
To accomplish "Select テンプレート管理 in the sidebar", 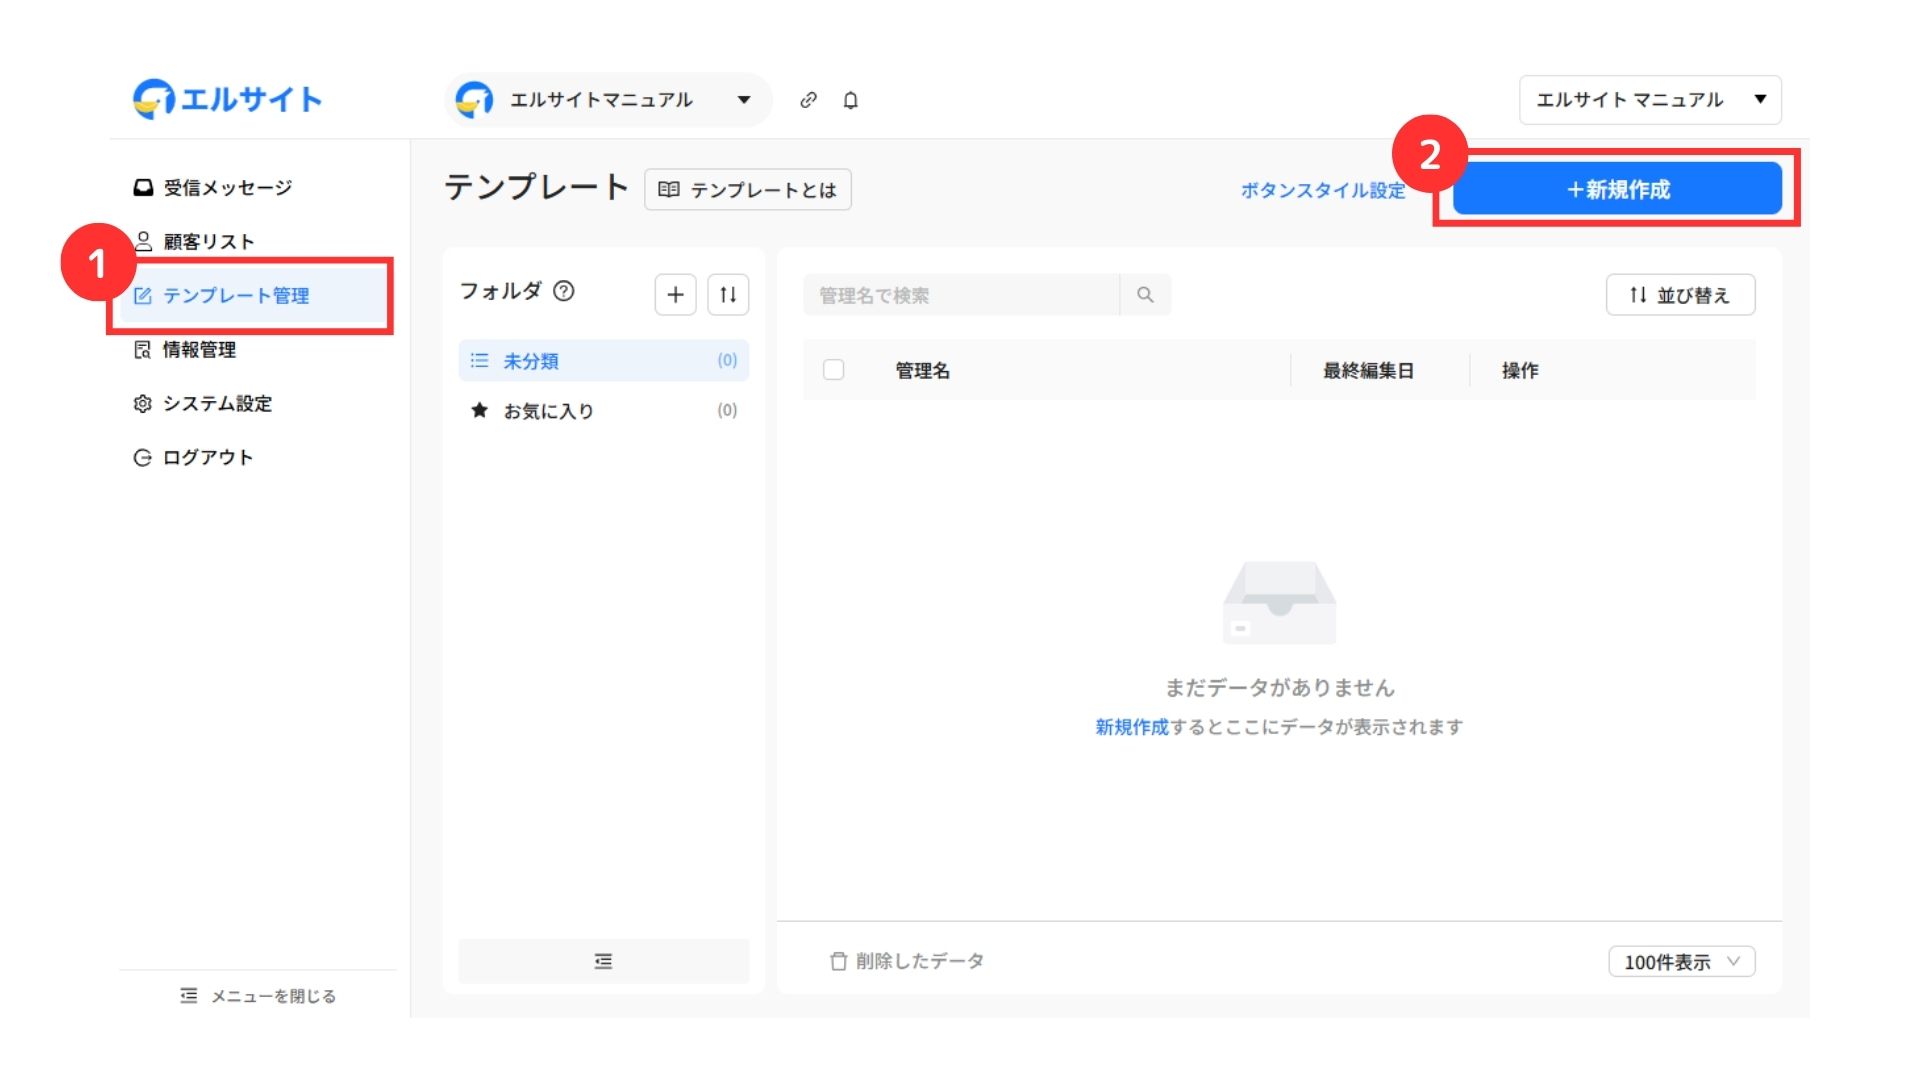I will point(236,296).
